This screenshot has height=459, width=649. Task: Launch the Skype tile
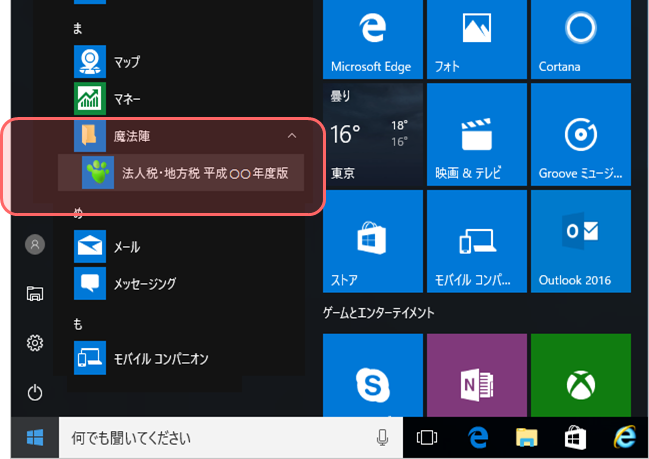(x=372, y=379)
